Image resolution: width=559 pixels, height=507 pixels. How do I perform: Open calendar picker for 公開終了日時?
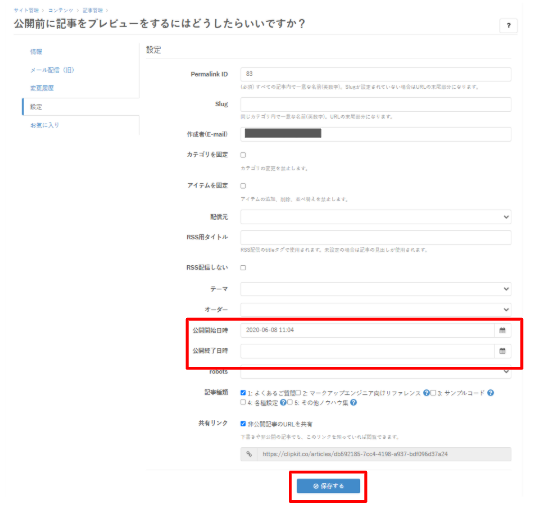coord(502,351)
